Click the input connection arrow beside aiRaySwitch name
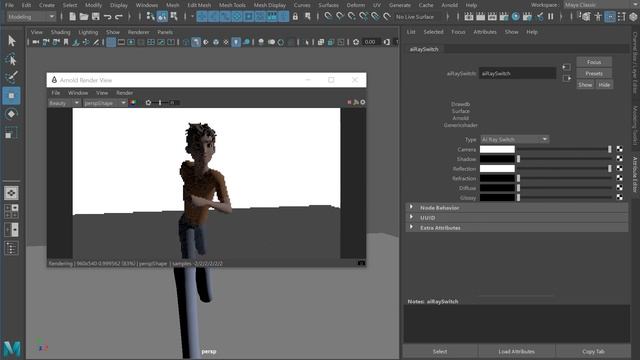 pos(567,67)
